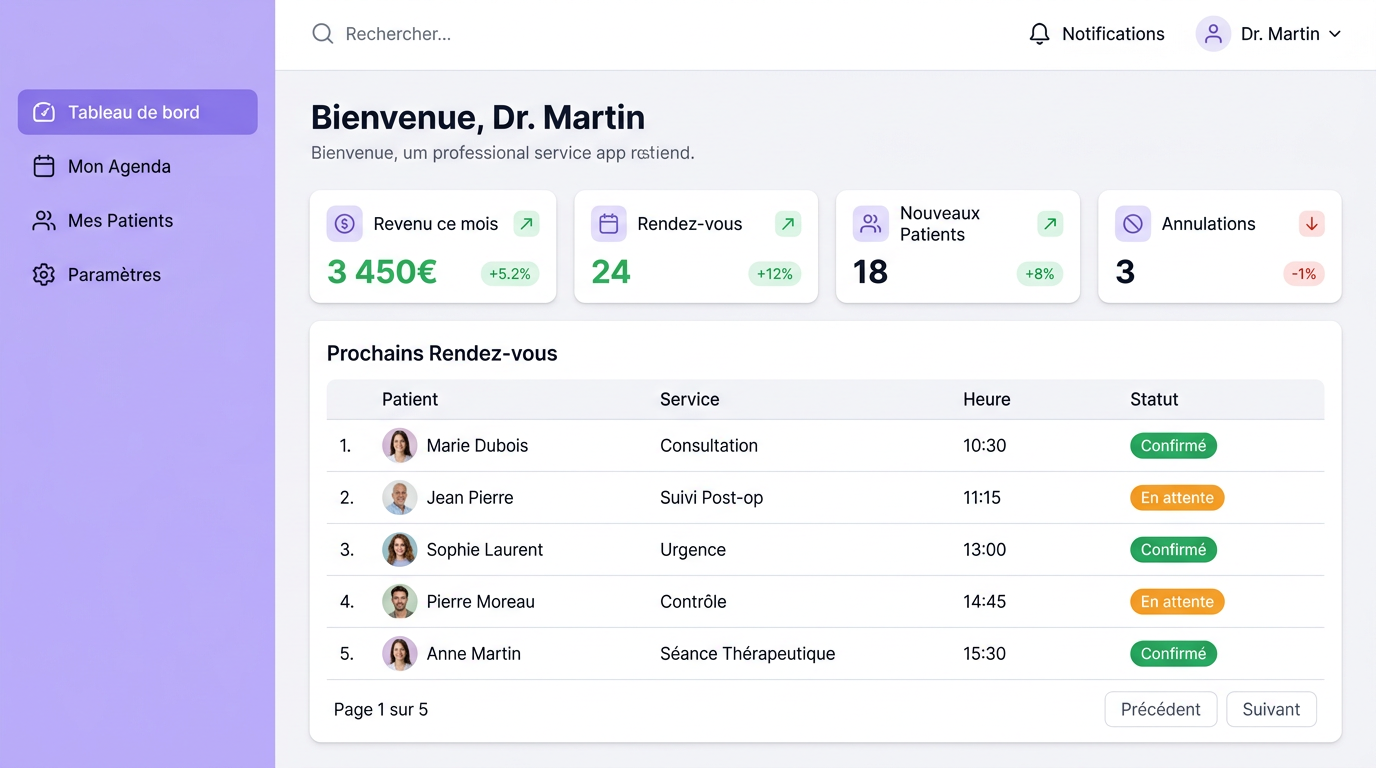
Task: Click the trend arrow on Revenu ce mois
Action: click(x=527, y=224)
